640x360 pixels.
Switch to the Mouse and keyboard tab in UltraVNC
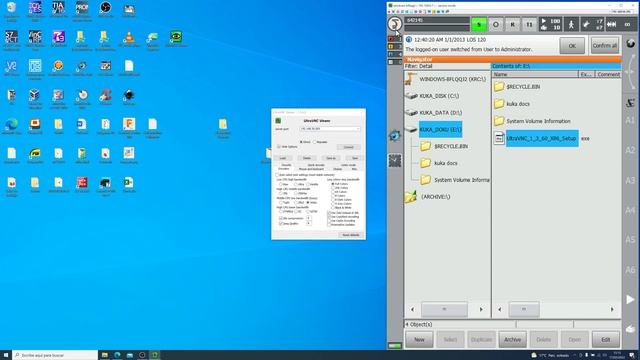pyautogui.click(x=311, y=169)
